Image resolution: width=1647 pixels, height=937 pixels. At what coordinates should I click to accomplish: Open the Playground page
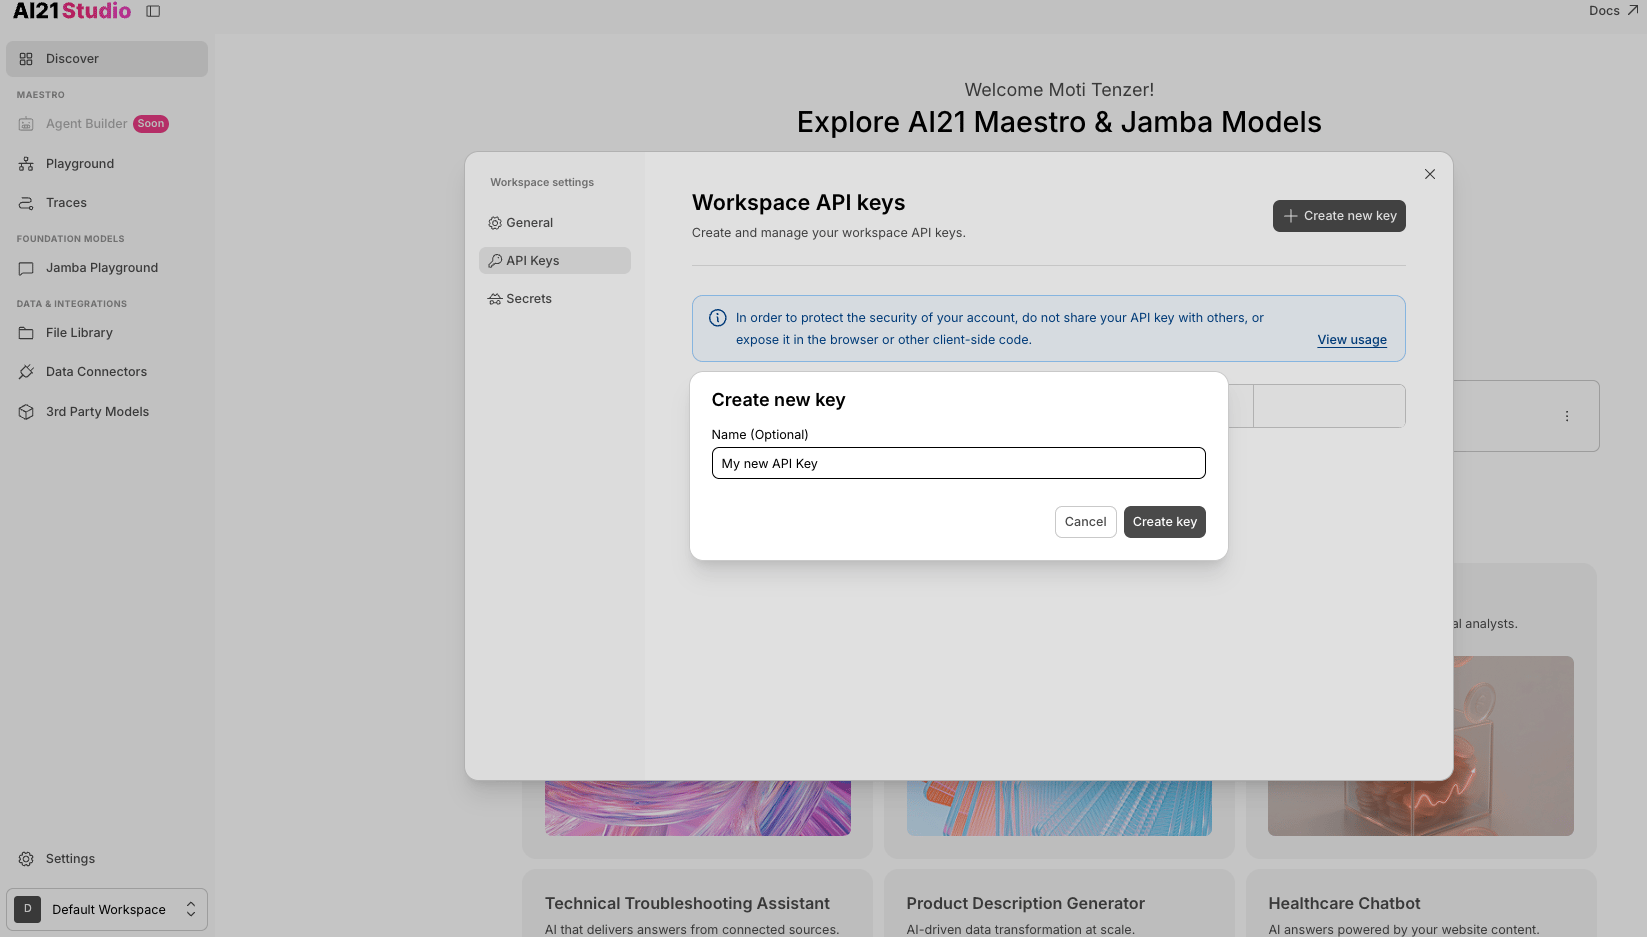pyautogui.click(x=107, y=164)
